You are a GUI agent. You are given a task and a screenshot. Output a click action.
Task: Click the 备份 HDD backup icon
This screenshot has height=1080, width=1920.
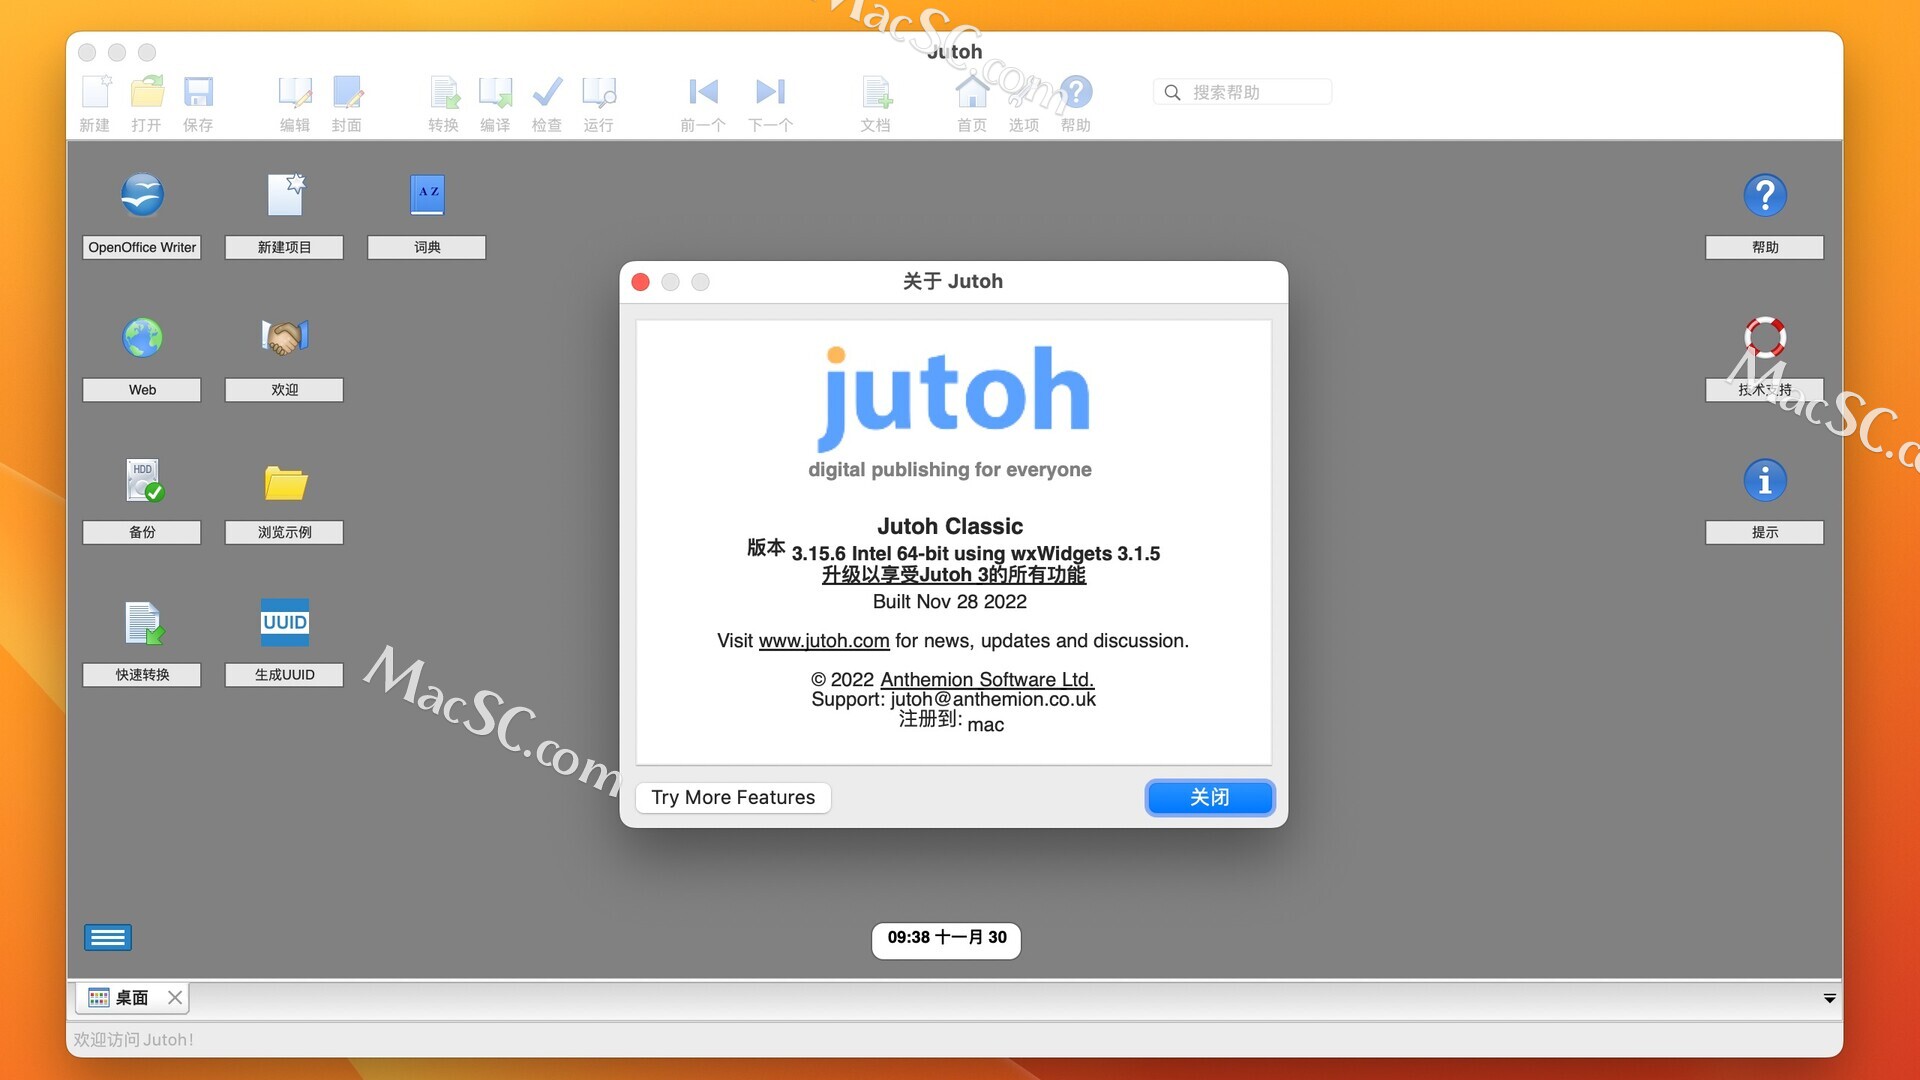coord(143,480)
